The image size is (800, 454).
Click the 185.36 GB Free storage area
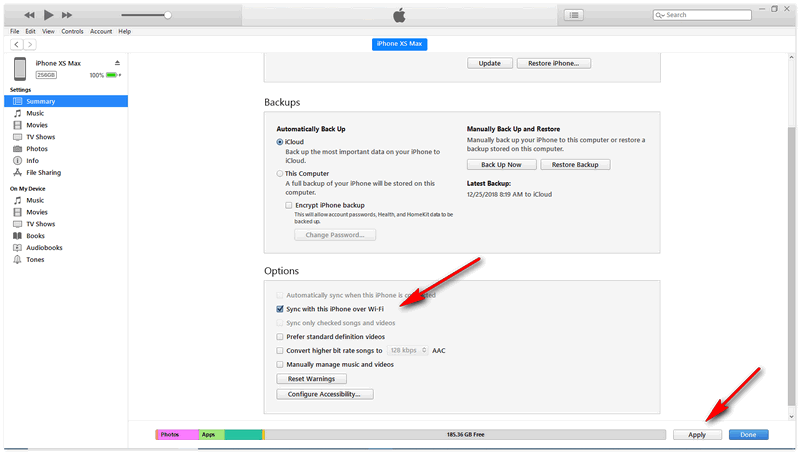coord(465,435)
